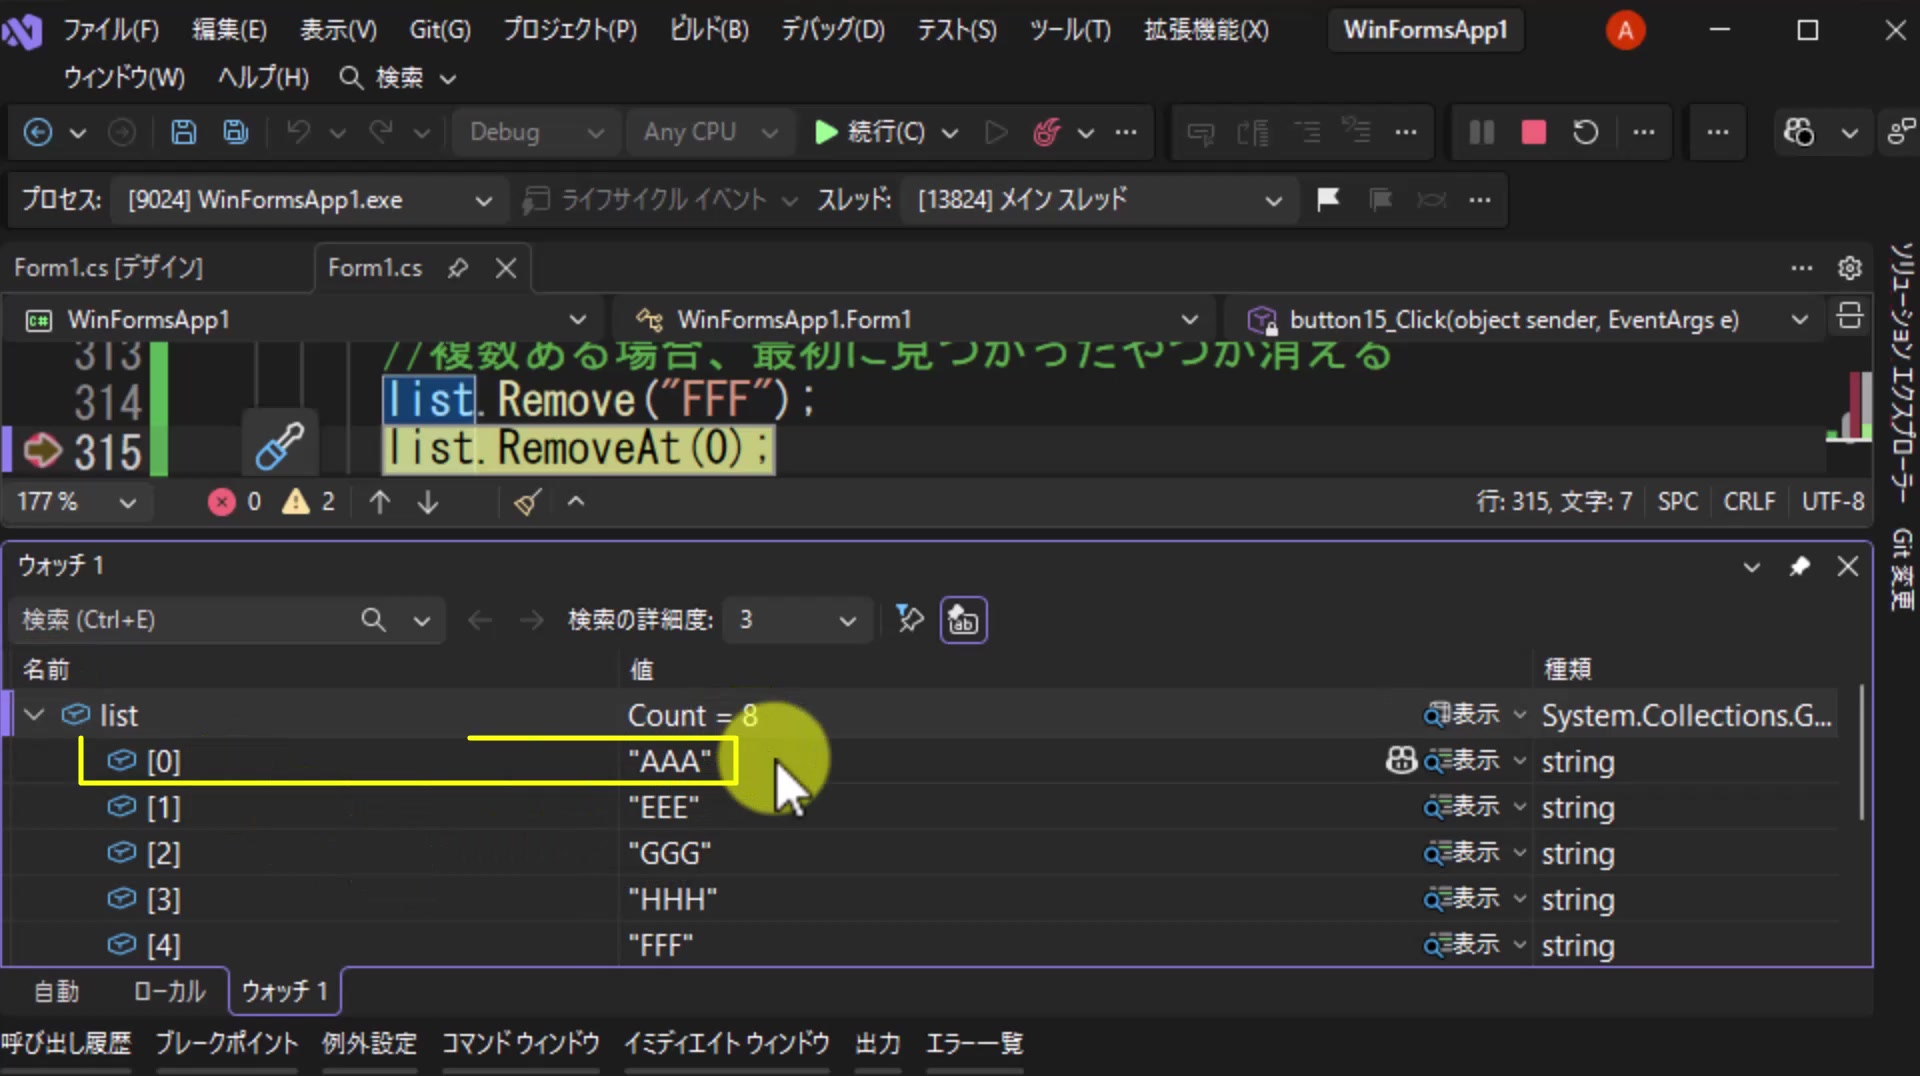Screen dimensions: 1920x1076
Task: Click the Hot Reload flame icon
Action: (1047, 132)
